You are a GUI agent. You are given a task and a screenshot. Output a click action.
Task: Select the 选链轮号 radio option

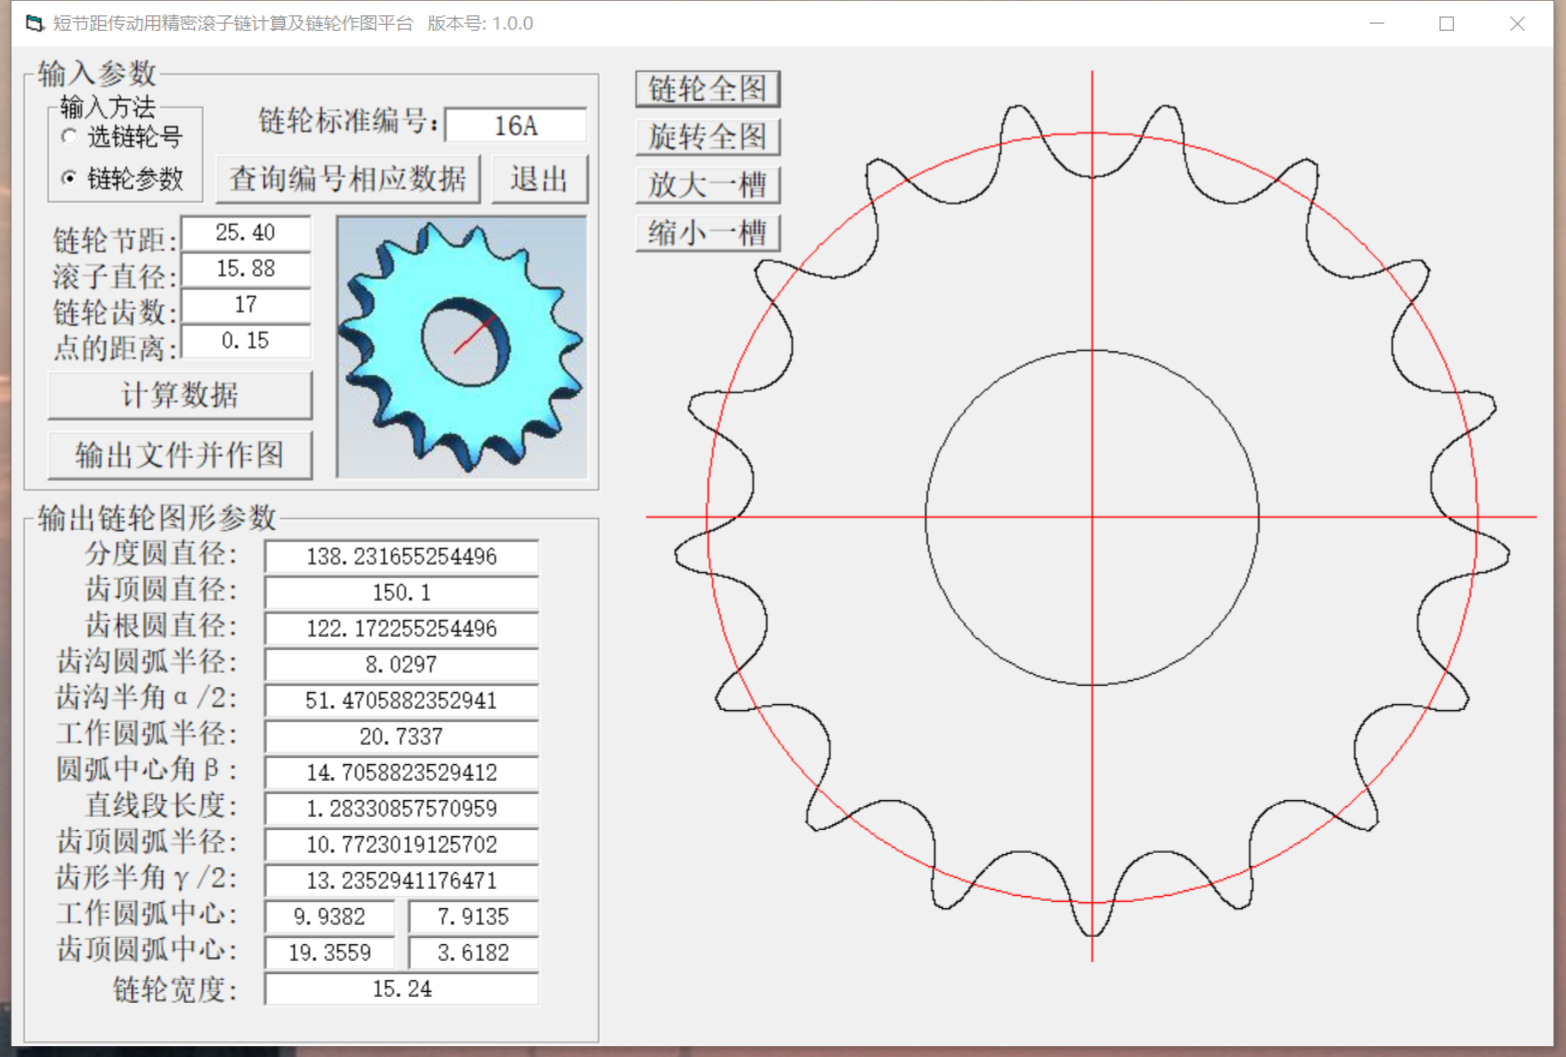tap(122, 137)
